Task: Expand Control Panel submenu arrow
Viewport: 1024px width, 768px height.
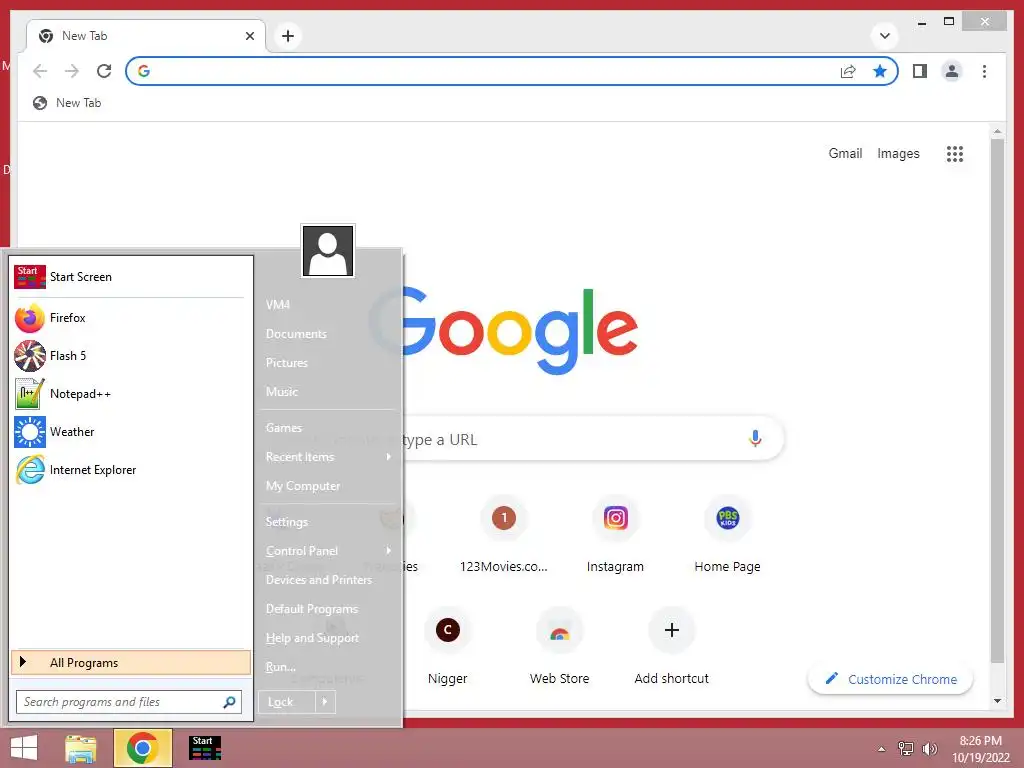Action: 389,551
